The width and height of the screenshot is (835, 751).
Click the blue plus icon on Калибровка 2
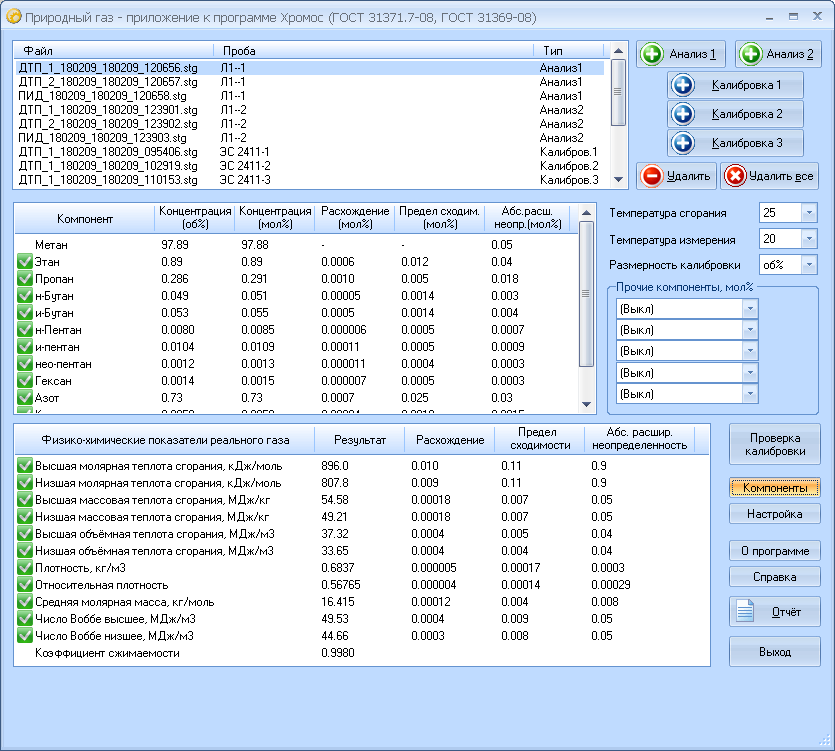click(x=684, y=114)
